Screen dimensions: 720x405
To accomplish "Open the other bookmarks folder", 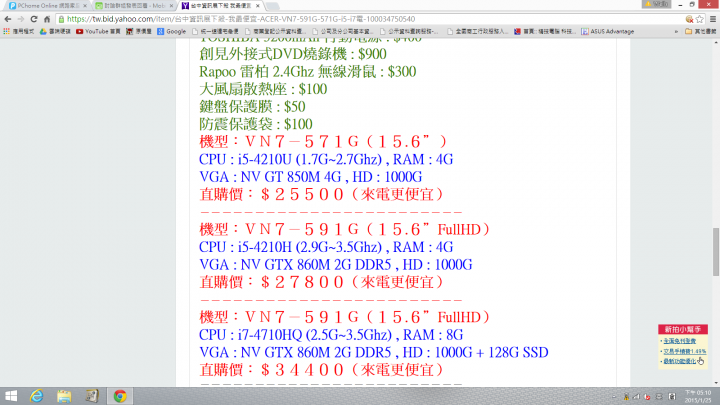I will pyautogui.click(x=700, y=31).
